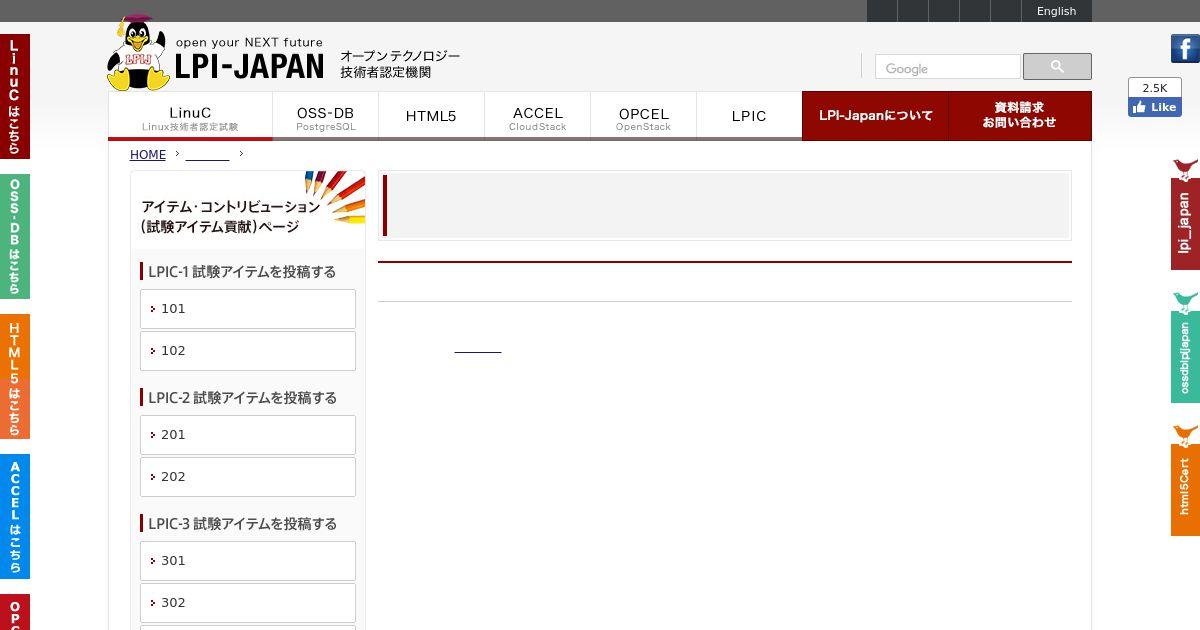
Task: Go to HOME breadcrumb link
Action: [148, 154]
